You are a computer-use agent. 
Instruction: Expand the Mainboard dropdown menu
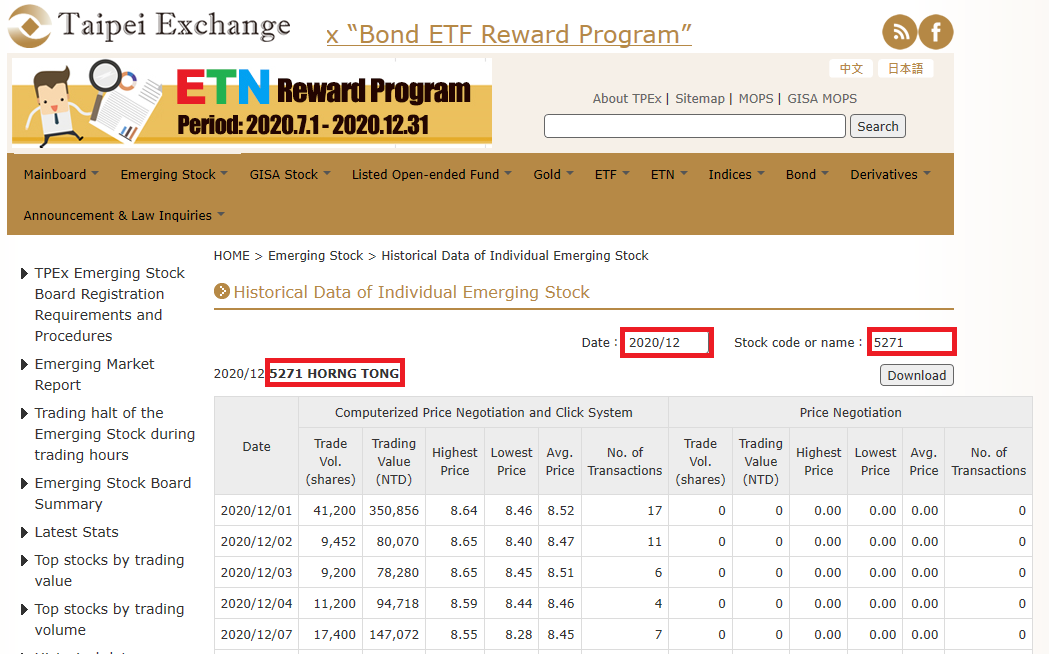point(61,174)
